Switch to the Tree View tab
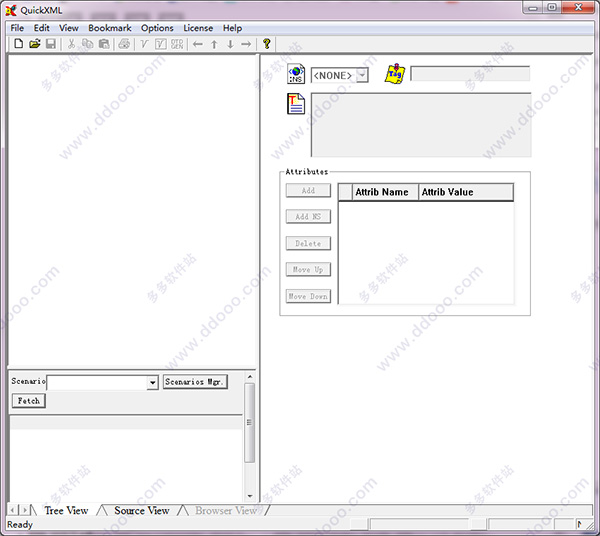 pos(66,510)
